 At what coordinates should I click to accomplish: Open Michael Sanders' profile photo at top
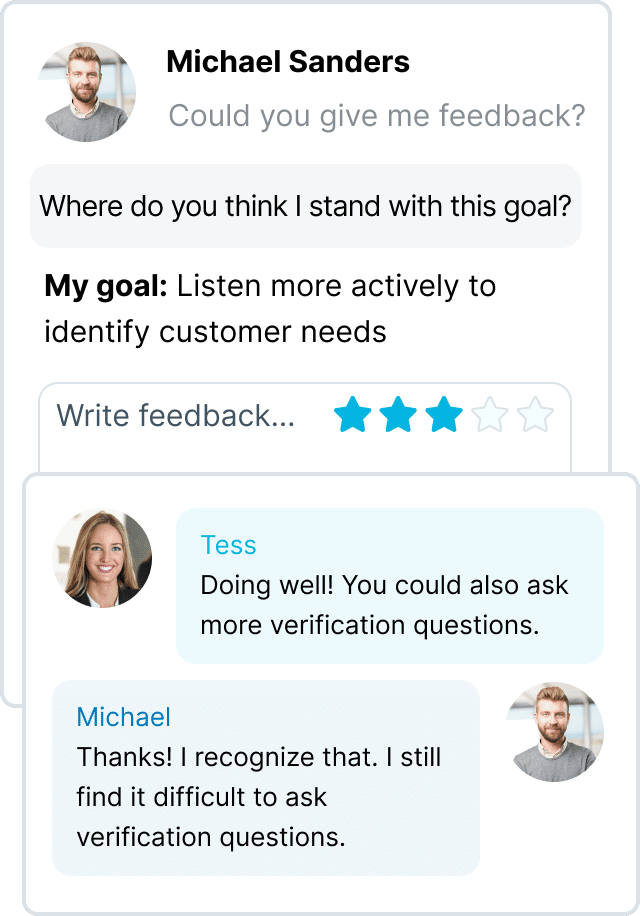87,92
